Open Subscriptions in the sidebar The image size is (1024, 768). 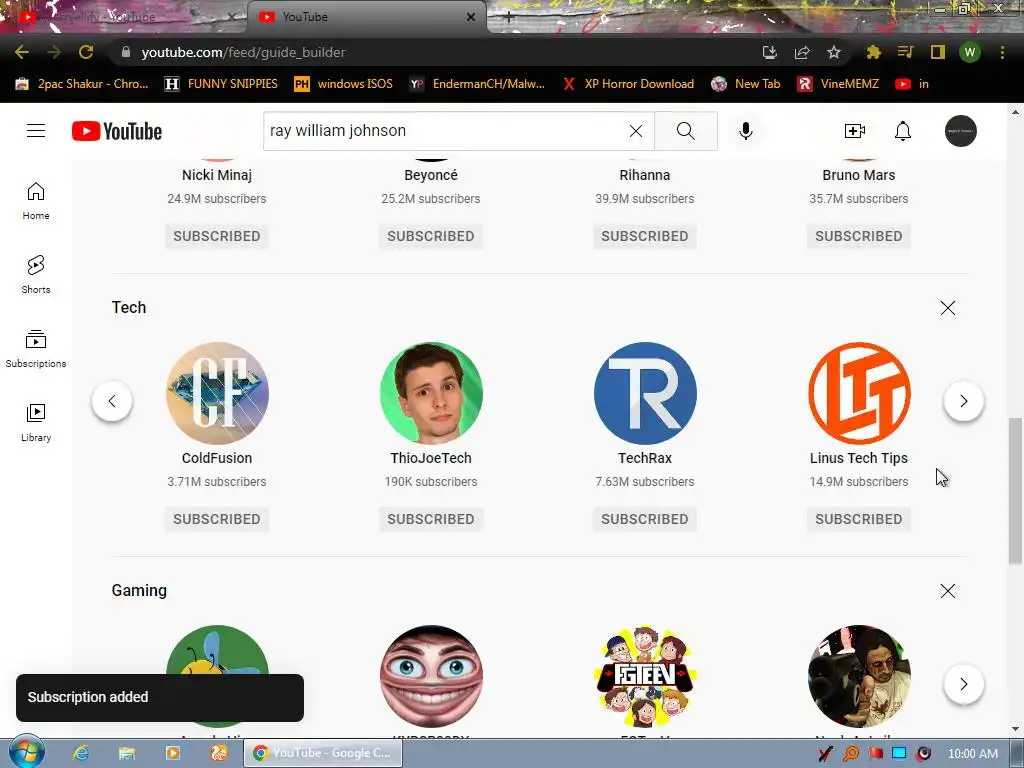[36, 349]
